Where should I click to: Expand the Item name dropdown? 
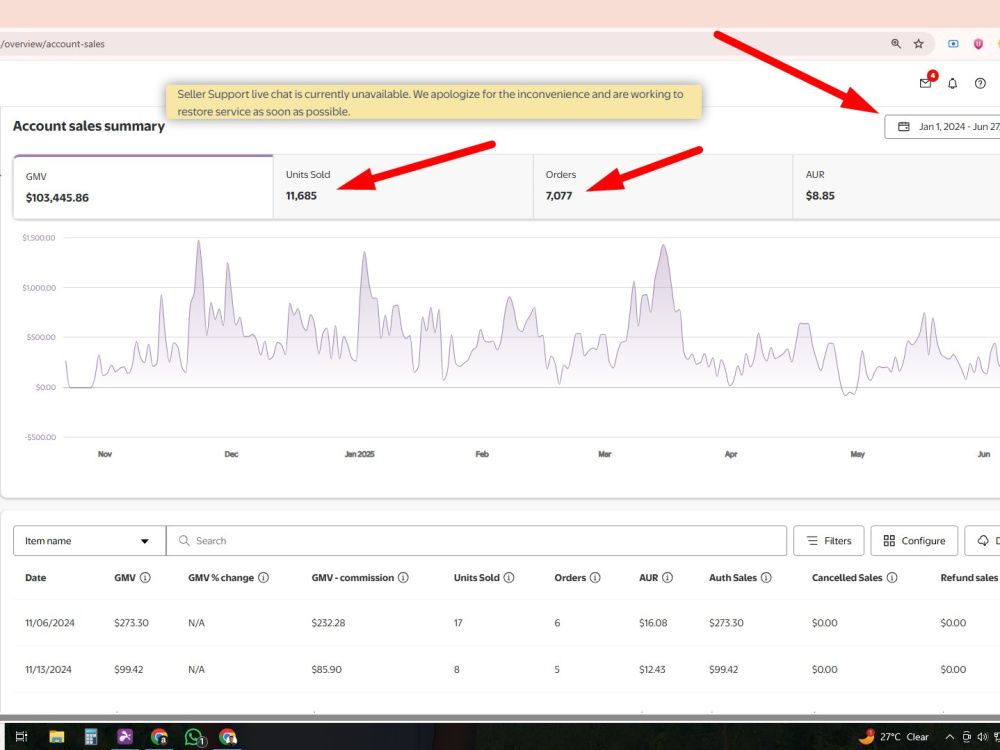[89, 541]
